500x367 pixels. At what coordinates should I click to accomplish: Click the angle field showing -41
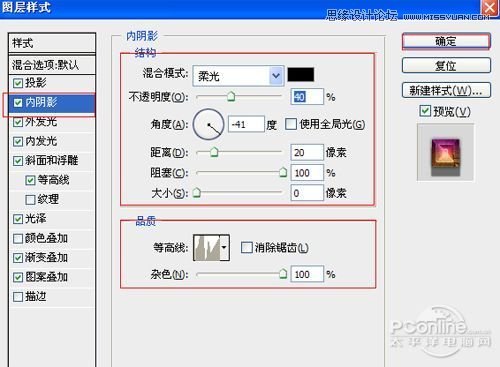(x=246, y=124)
